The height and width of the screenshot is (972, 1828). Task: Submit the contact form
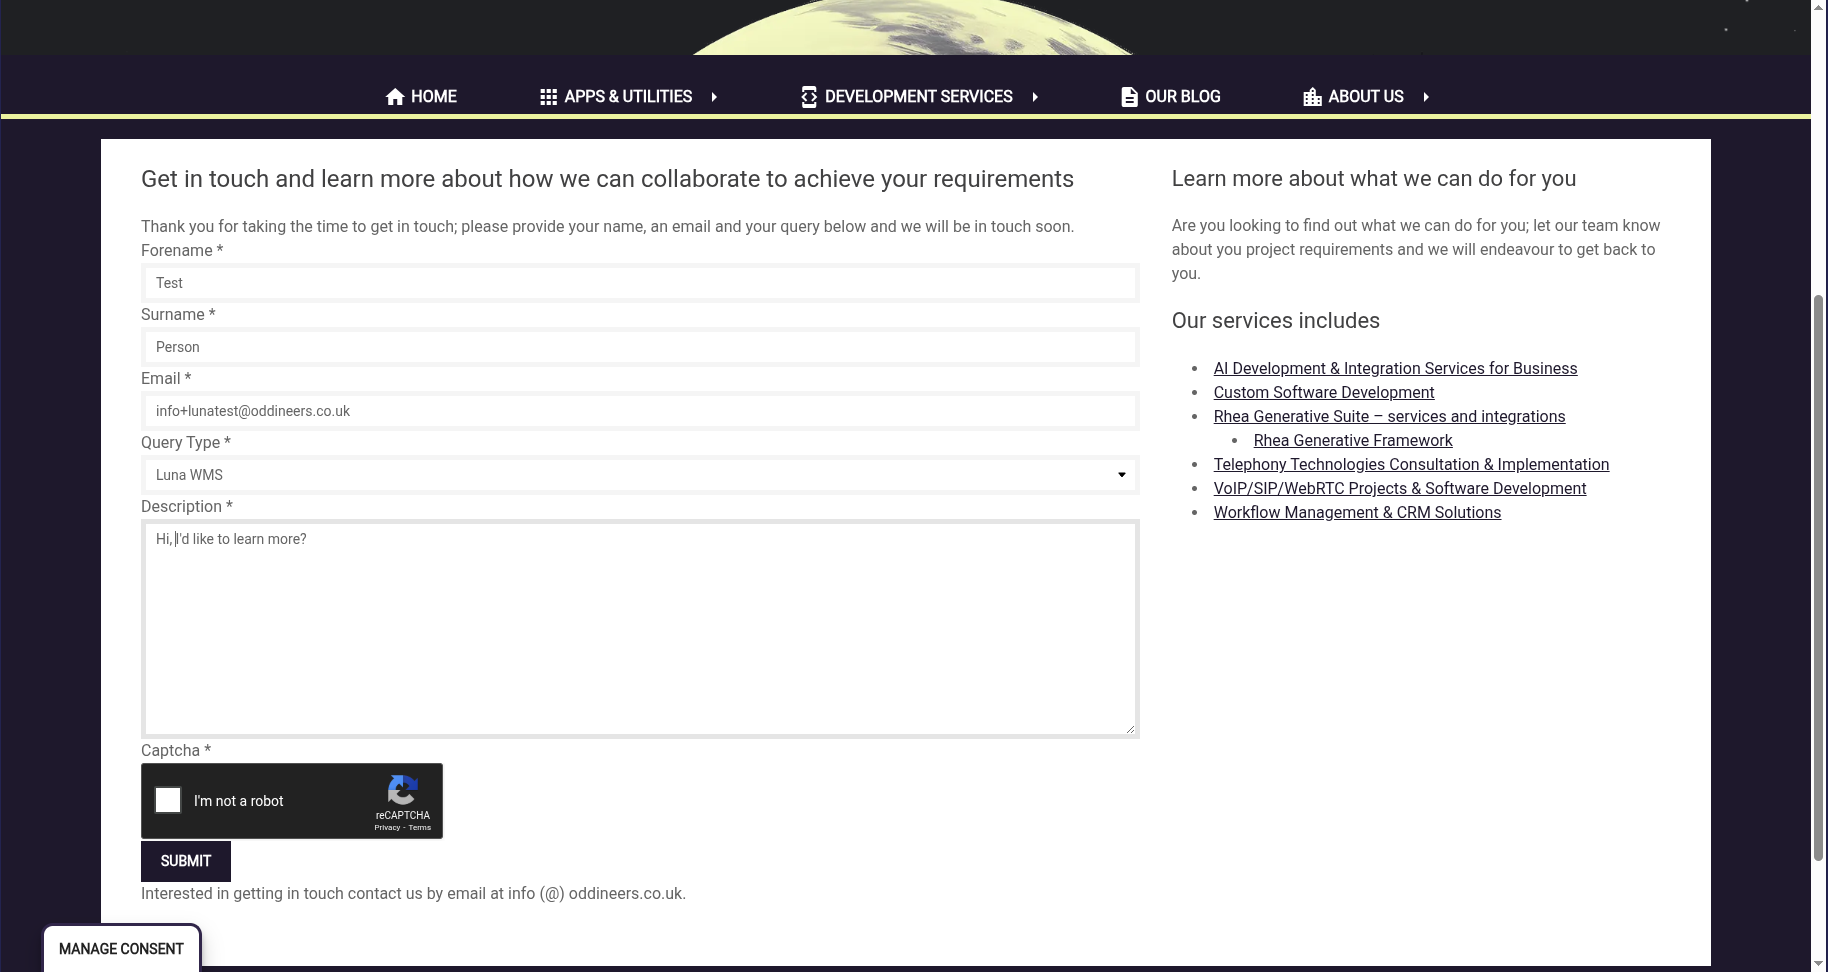coord(186,861)
